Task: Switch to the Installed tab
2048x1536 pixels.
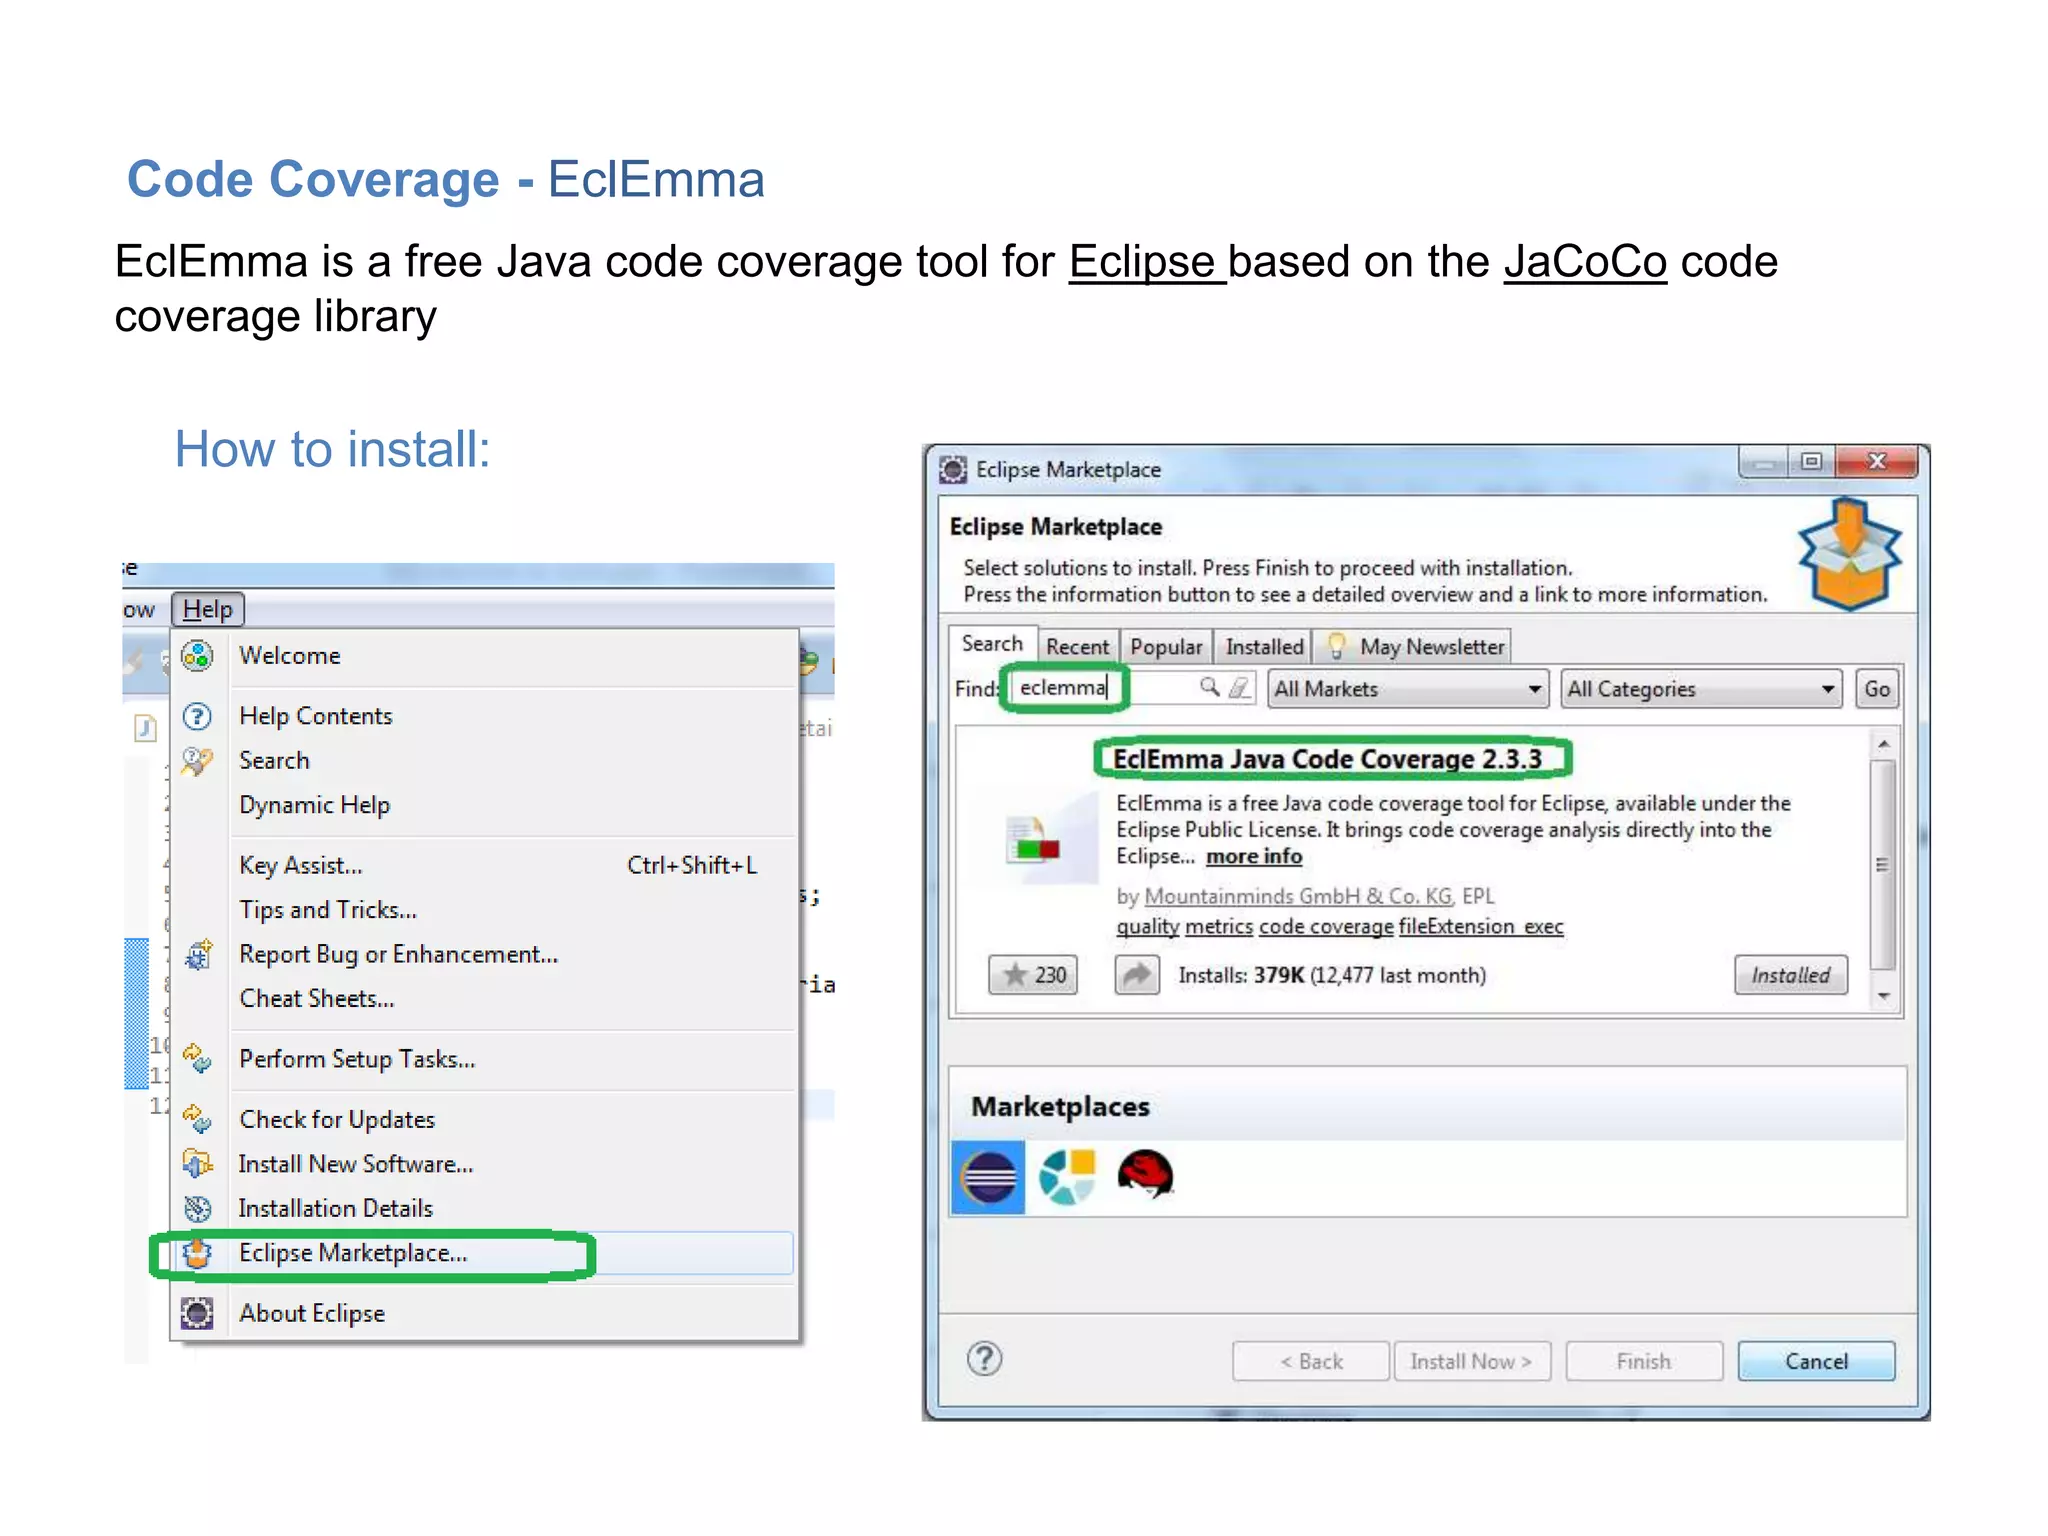Action: 1264,647
